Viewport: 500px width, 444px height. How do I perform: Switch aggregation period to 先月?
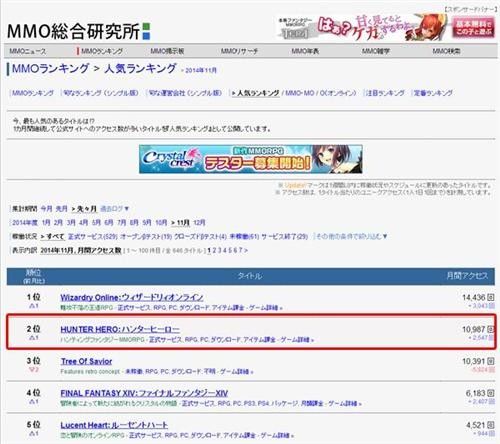pos(61,209)
